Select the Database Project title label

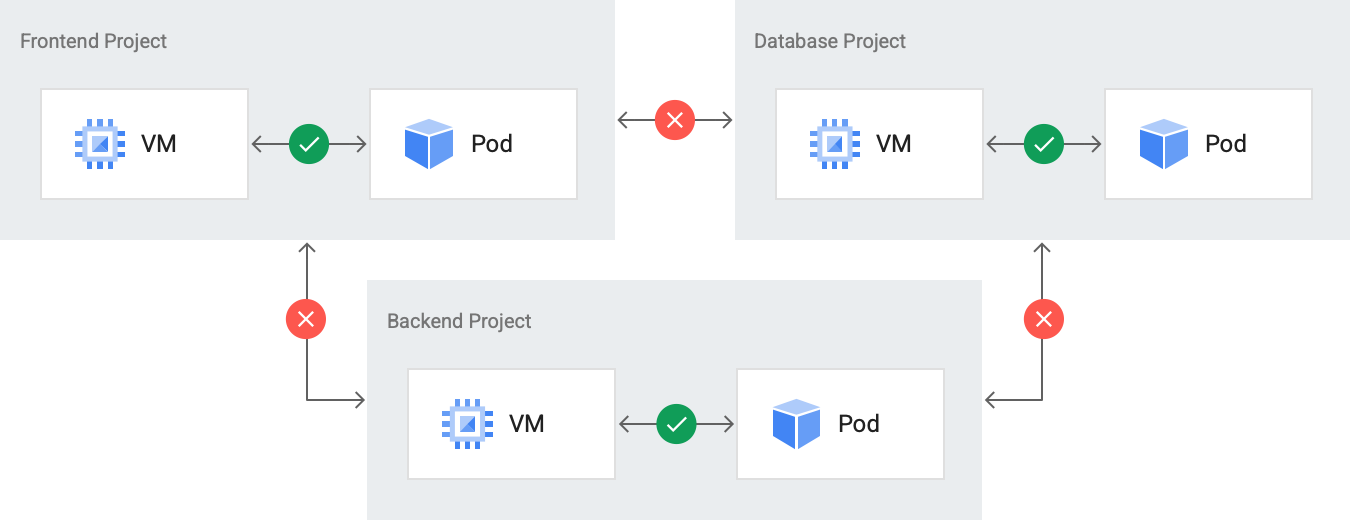coord(829,41)
